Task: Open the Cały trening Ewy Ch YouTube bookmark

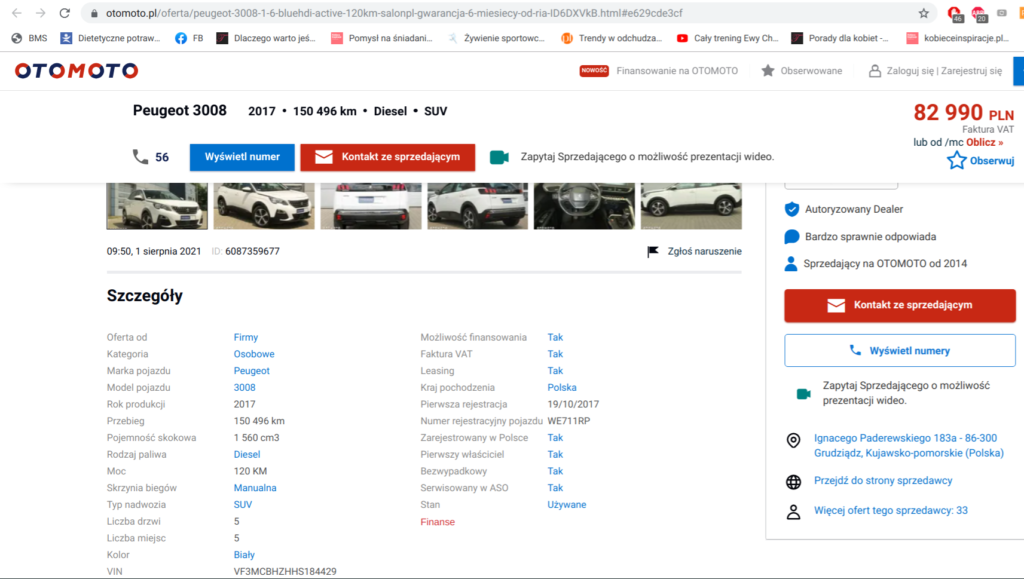Action: coord(728,39)
